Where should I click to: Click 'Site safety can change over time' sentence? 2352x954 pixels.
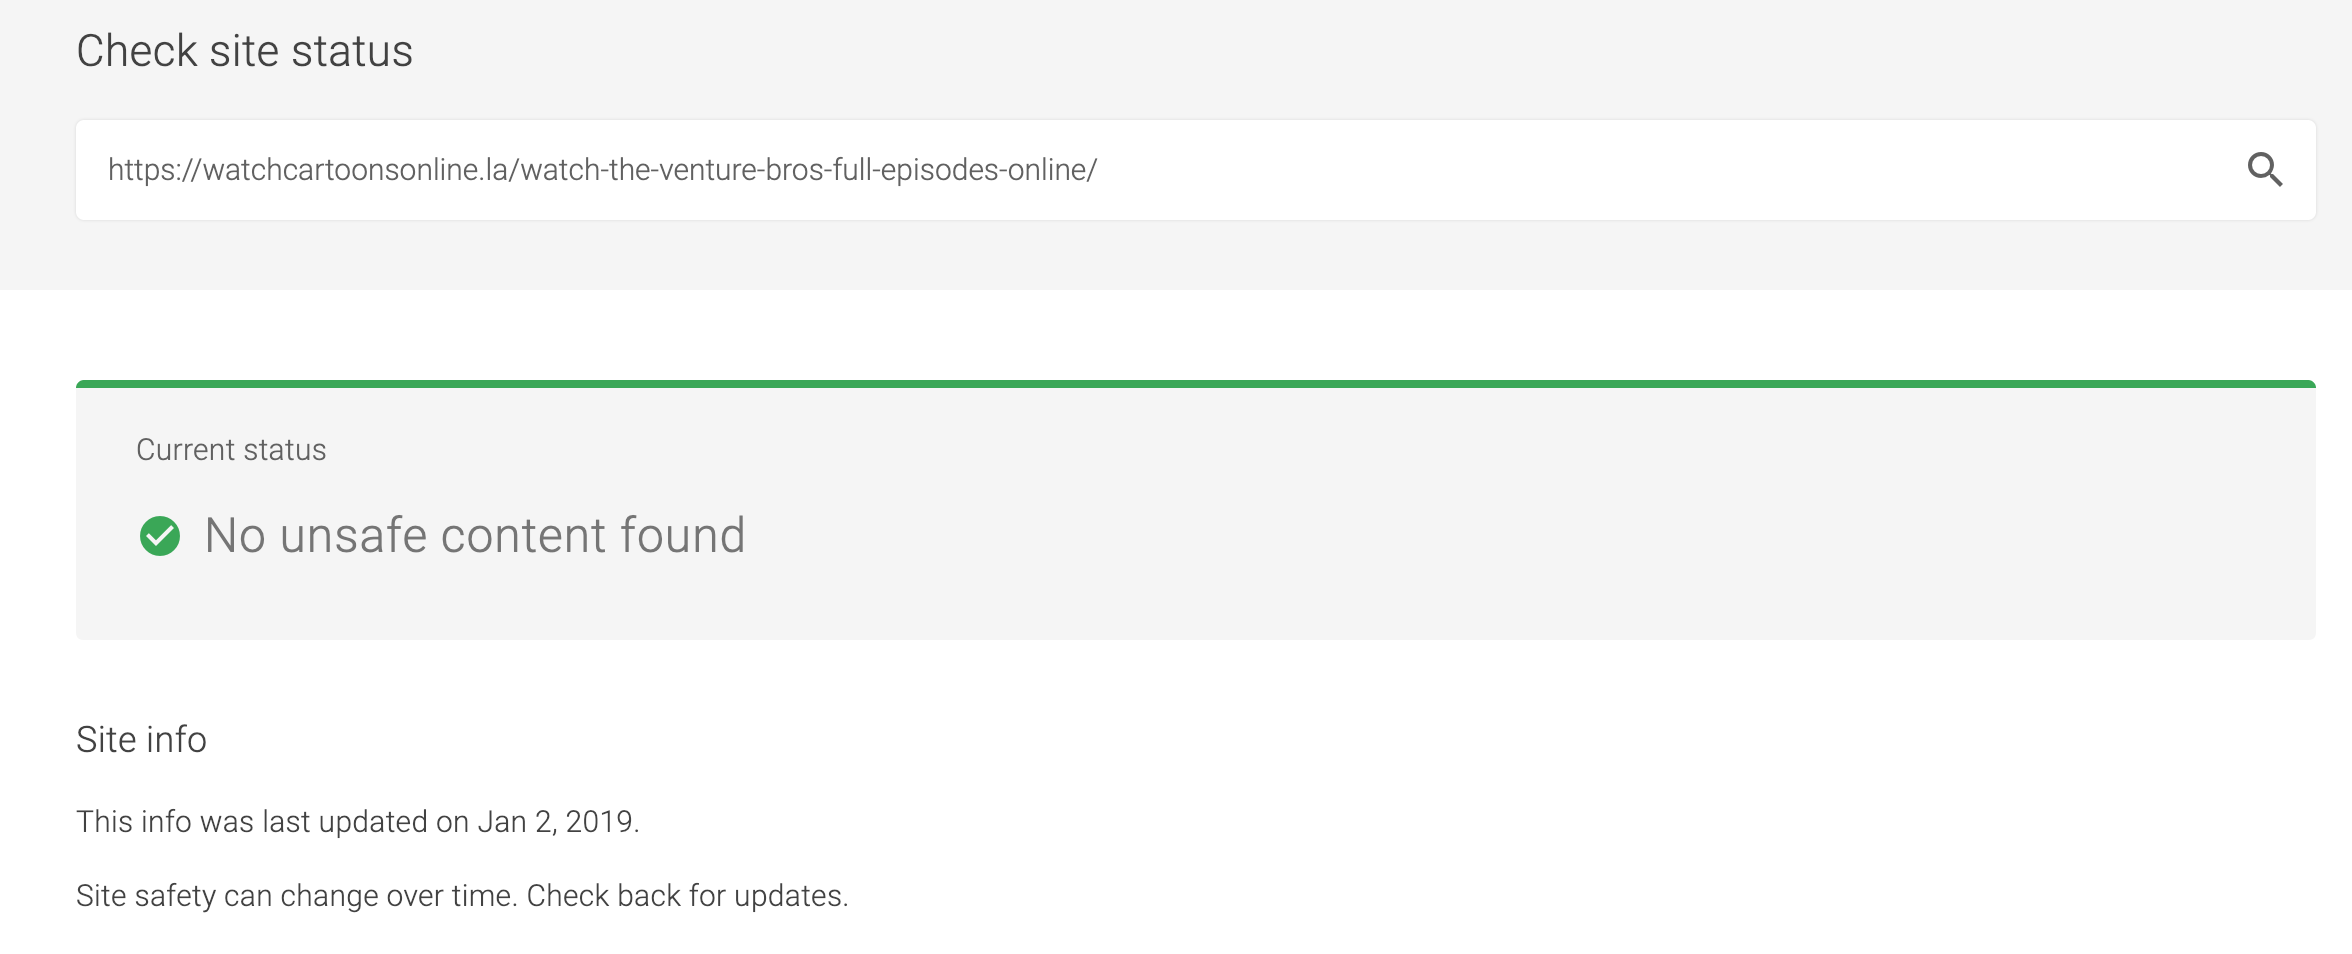pyautogui.click(x=297, y=895)
